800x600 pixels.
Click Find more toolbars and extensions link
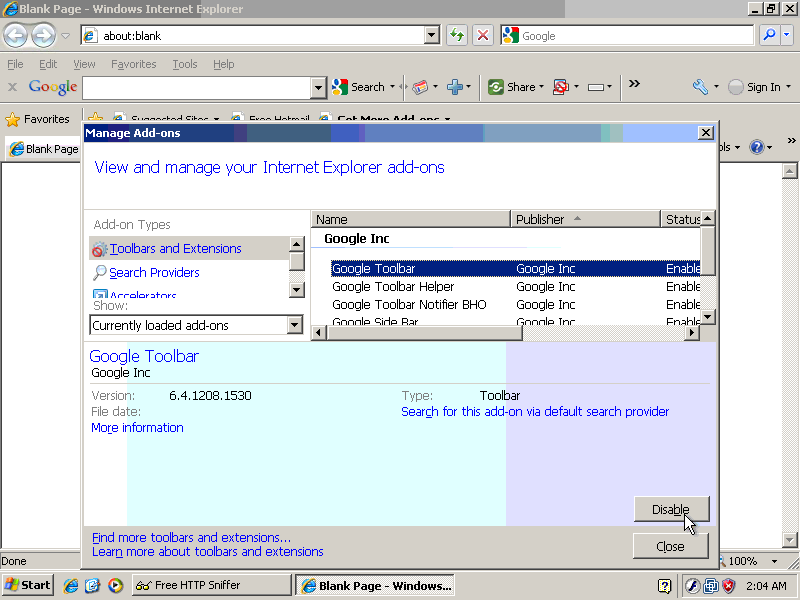191,538
